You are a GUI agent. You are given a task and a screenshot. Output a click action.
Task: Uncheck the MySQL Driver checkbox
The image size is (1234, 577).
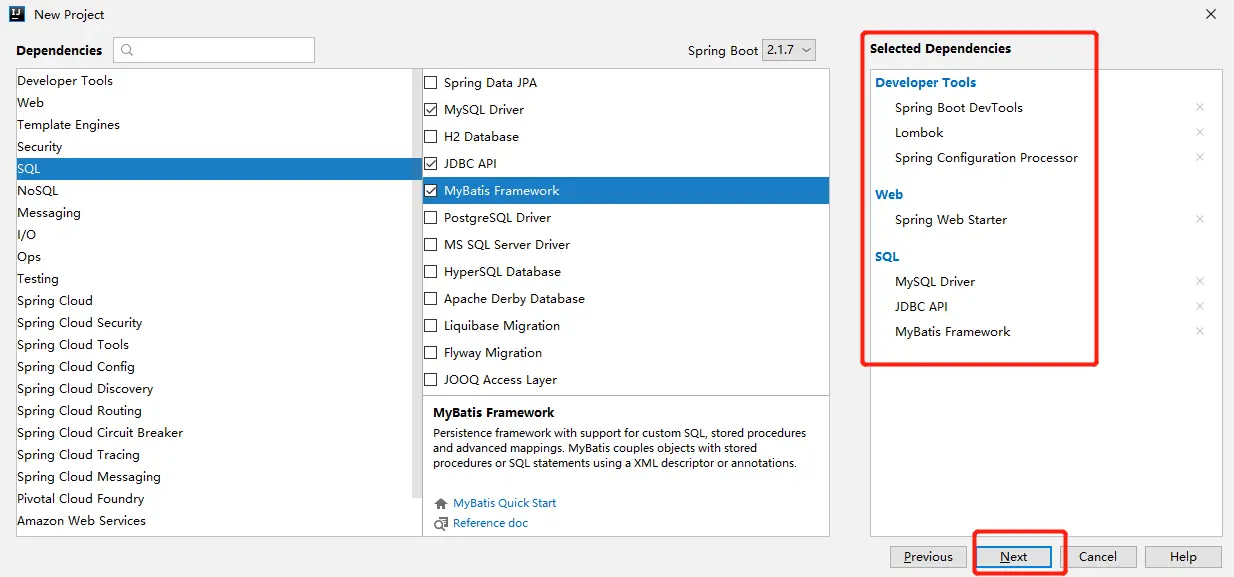[431, 110]
